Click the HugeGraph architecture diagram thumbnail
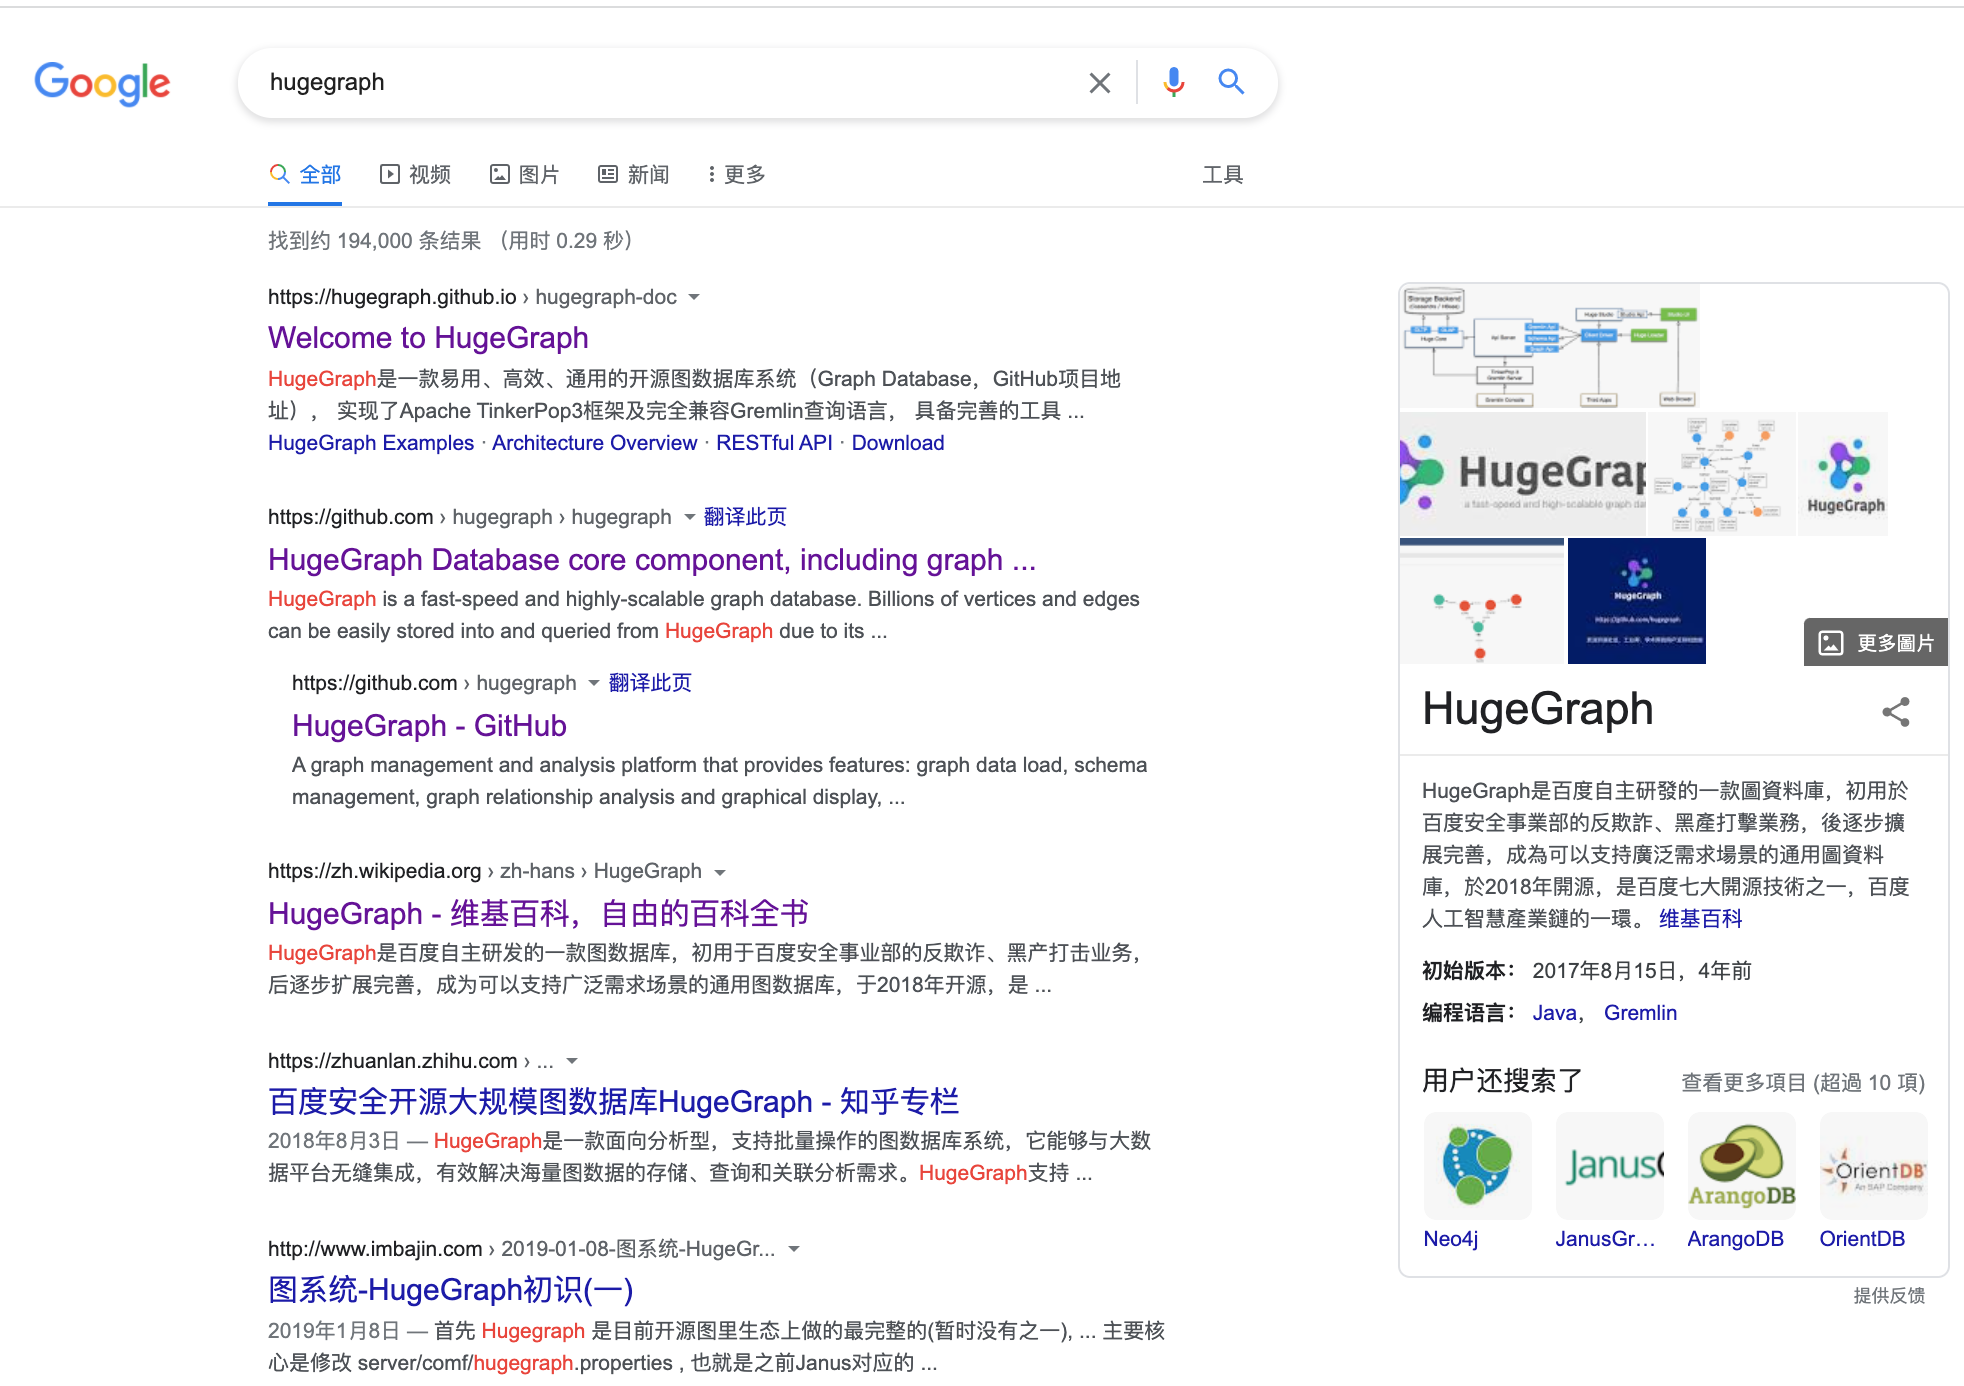This screenshot has height=1386, width=1964. pyautogui.click(x=1549, y=347)
